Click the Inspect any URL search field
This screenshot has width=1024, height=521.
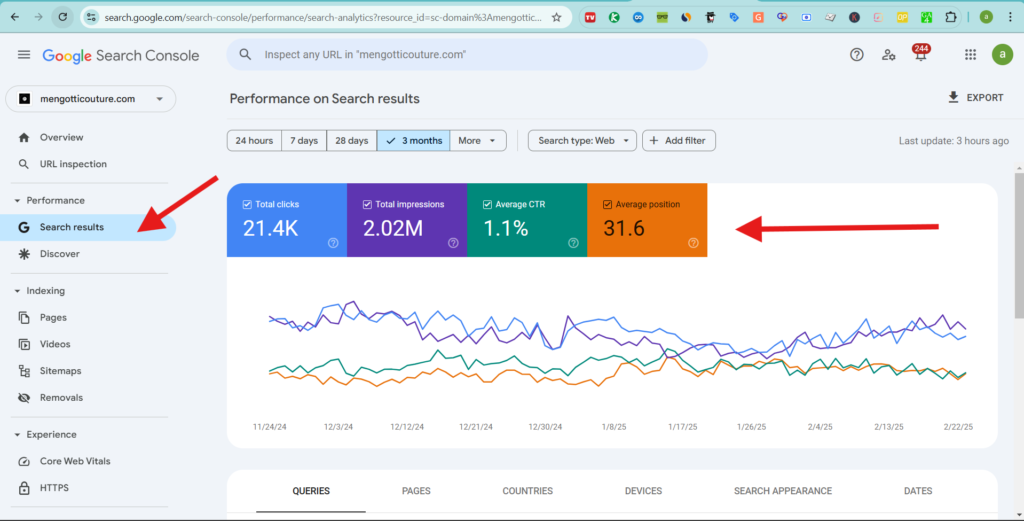(467, 55)
